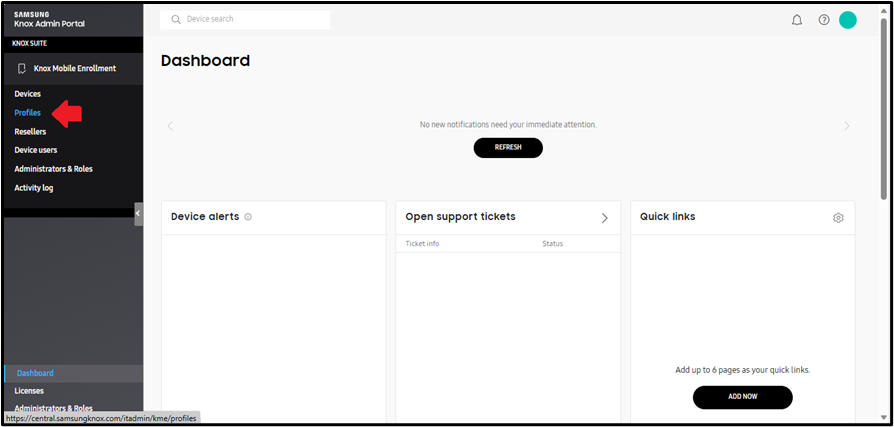Go to next notification with right arrow

point(847,126)
